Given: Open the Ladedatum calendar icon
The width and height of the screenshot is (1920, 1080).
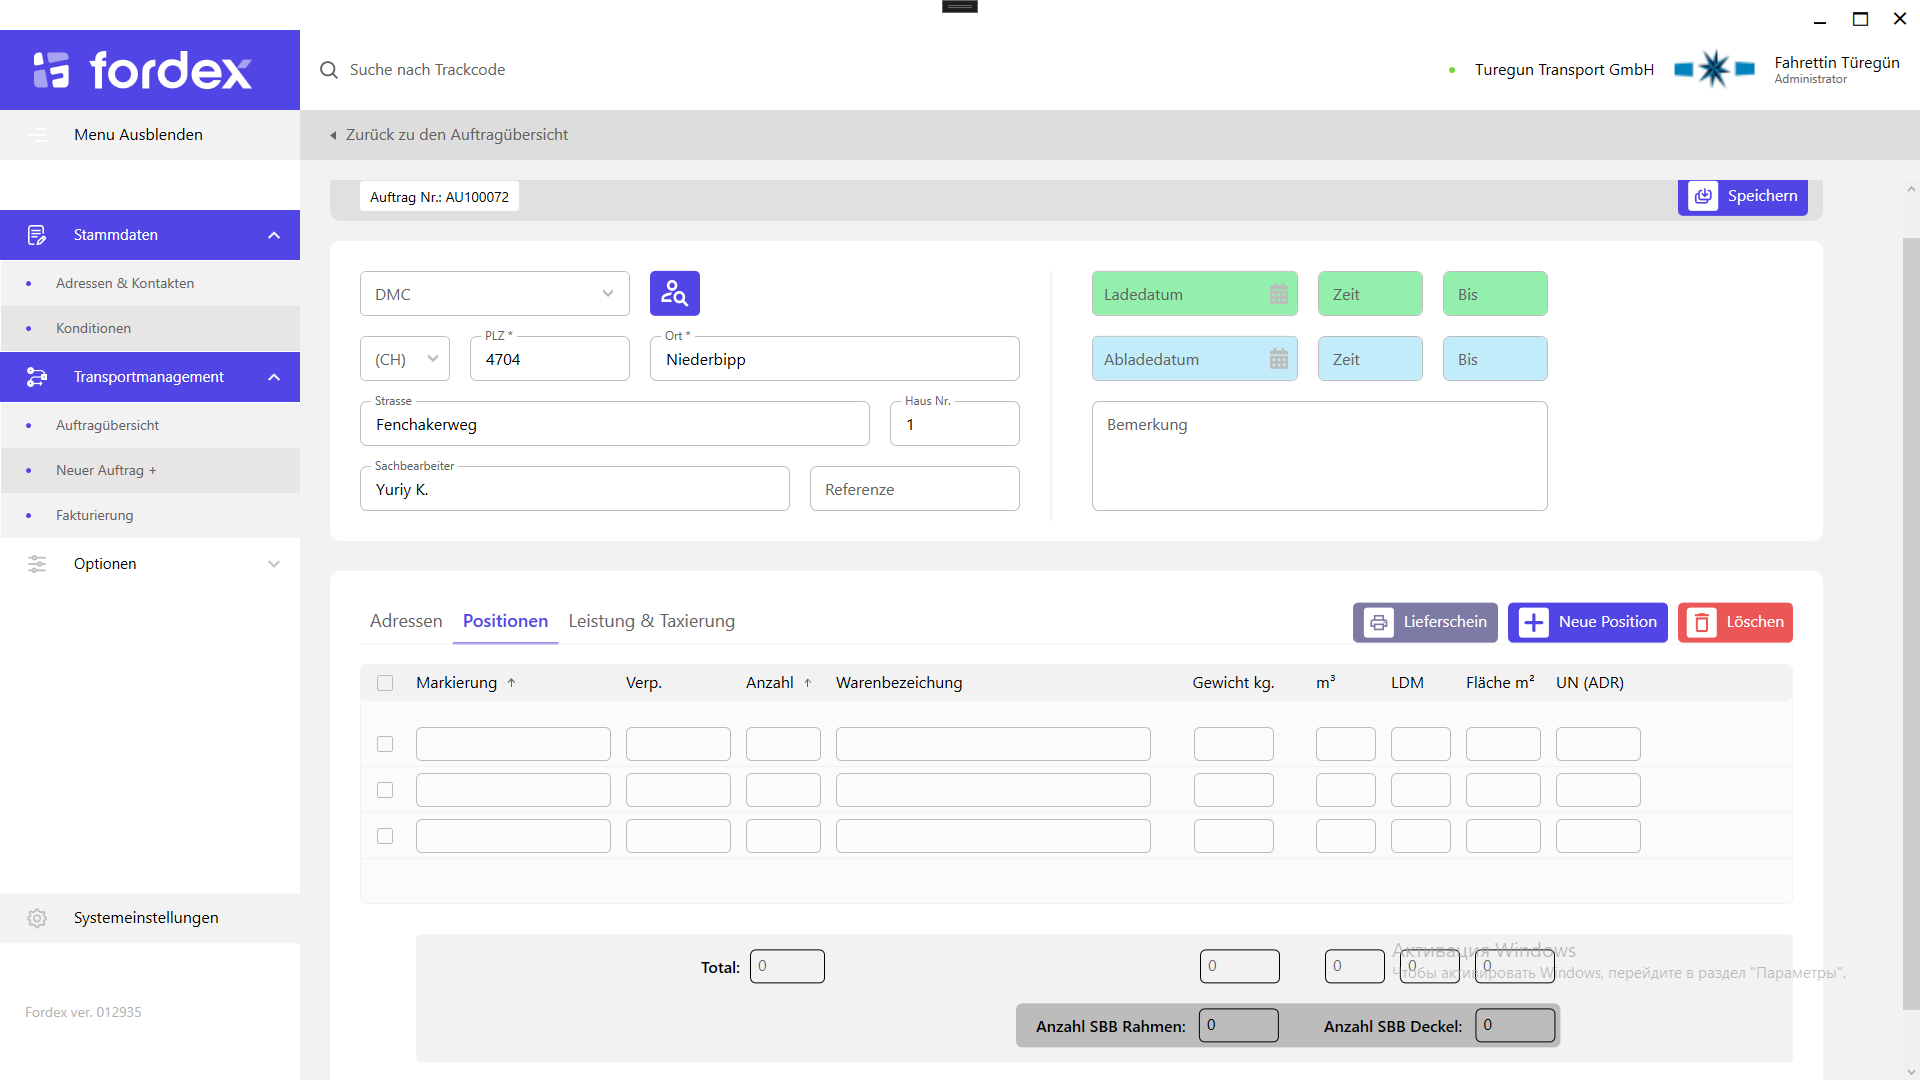Looking at the screenshot, I should 1278,294.
